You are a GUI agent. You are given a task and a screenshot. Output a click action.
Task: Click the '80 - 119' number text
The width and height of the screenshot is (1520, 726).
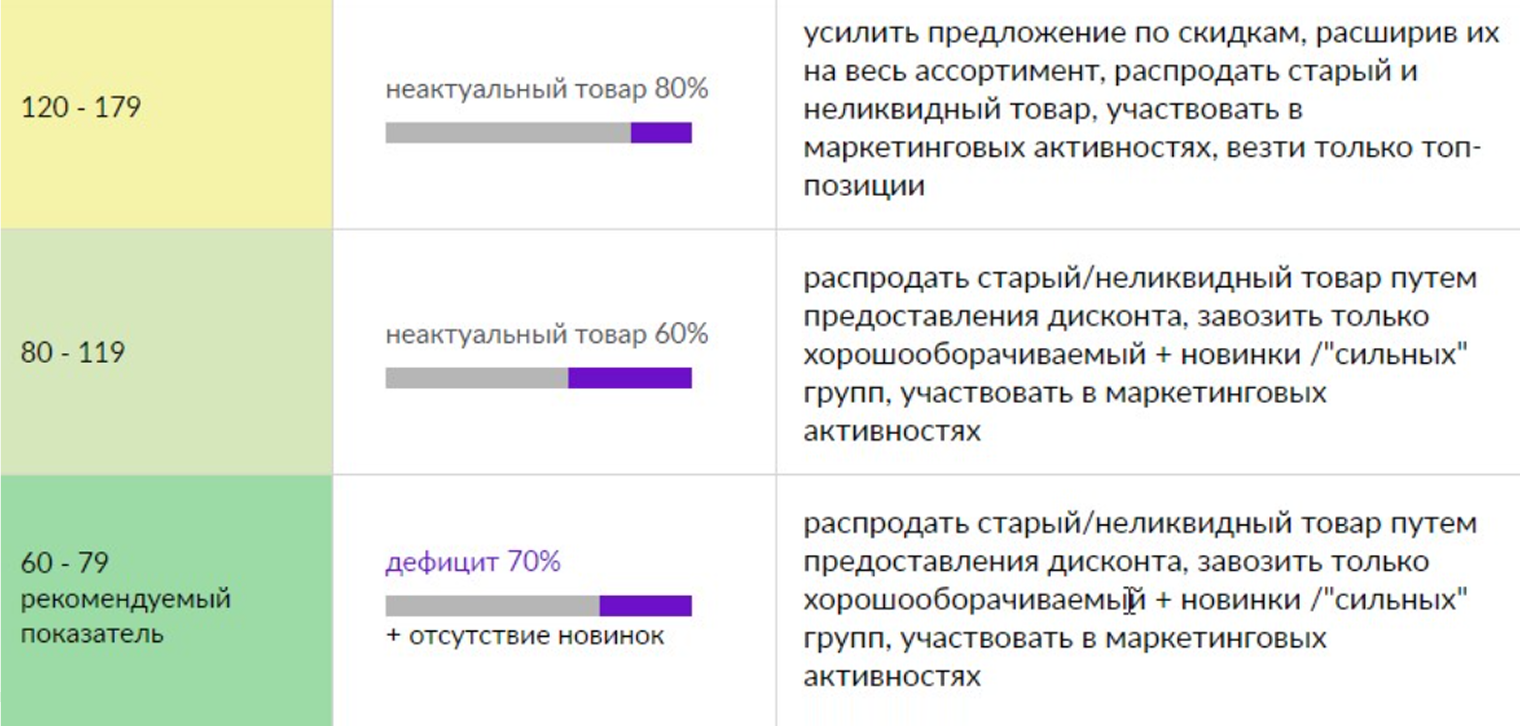pos(73,353)
